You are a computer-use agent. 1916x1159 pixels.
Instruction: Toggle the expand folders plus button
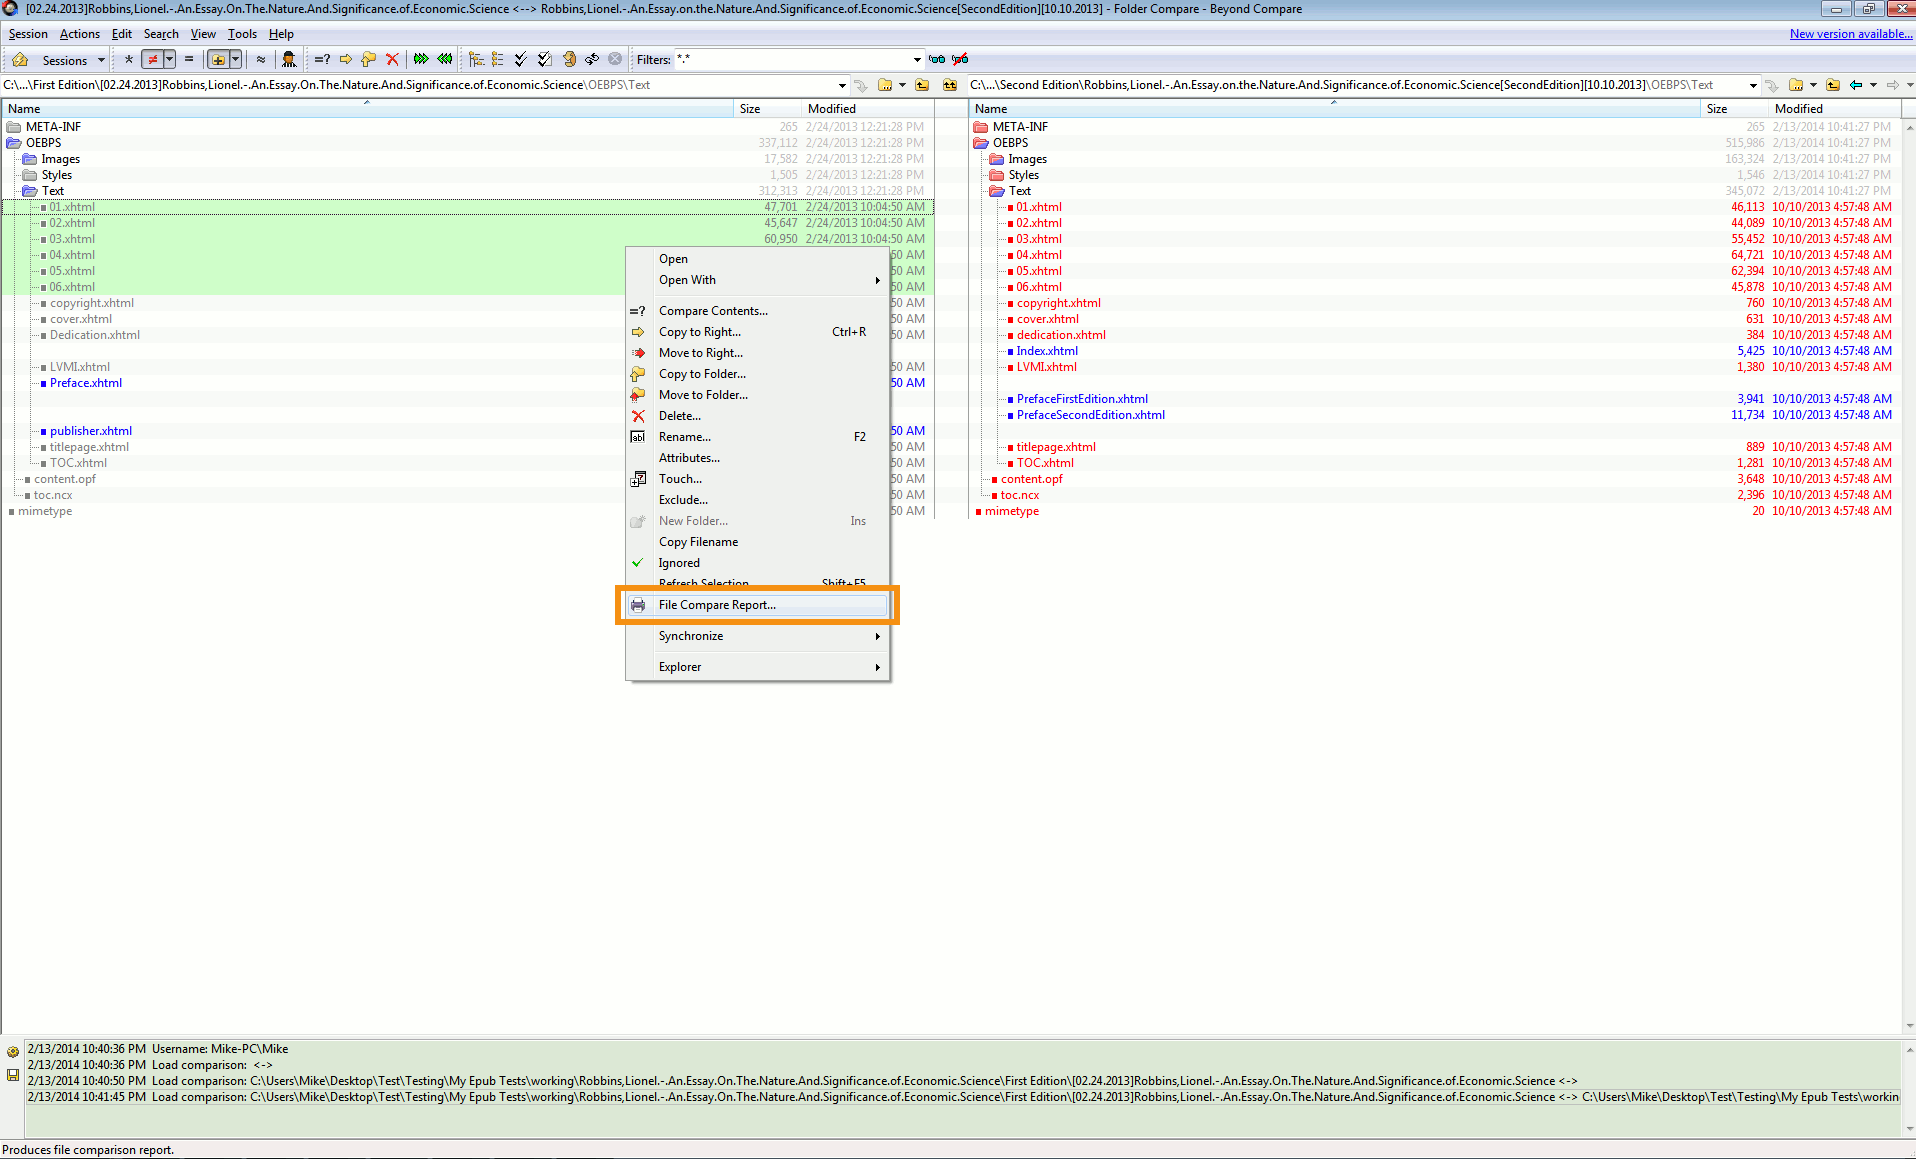pos(218,60)
